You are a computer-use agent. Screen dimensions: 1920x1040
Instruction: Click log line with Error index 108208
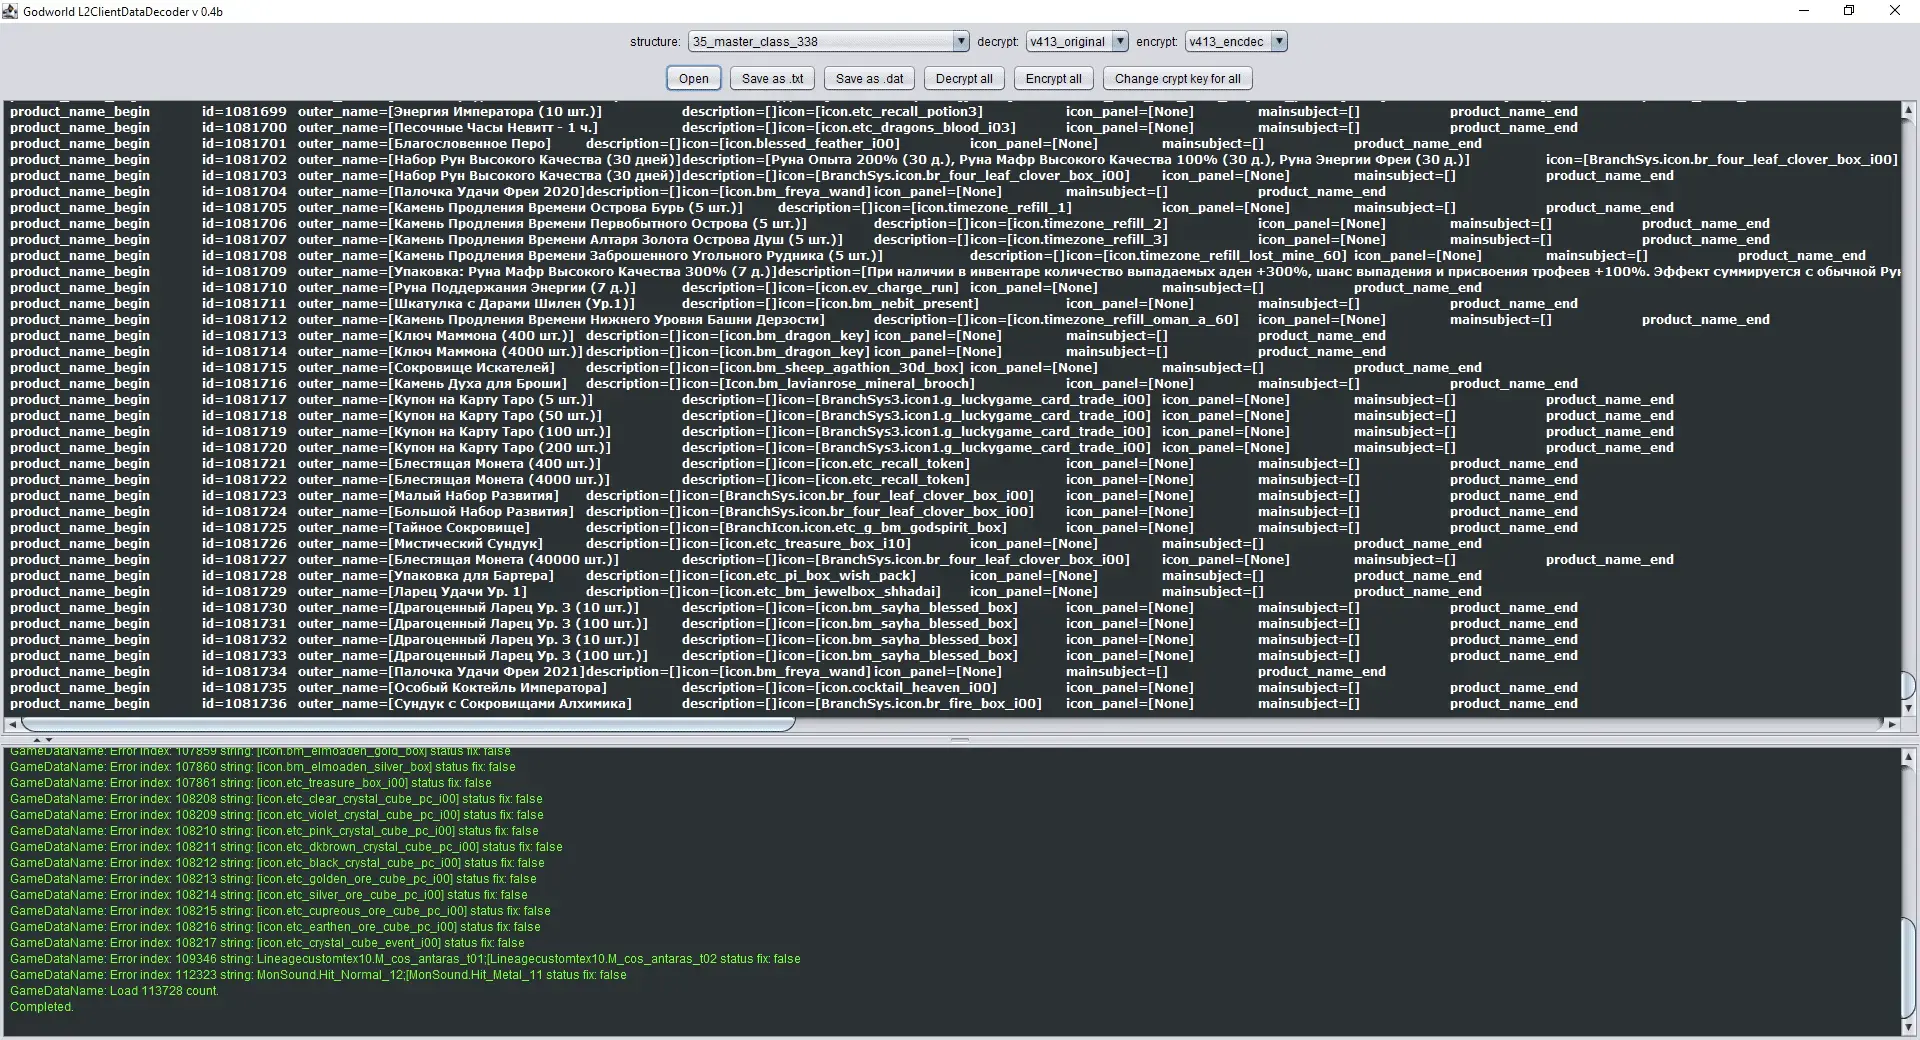(x=276, y=799)
